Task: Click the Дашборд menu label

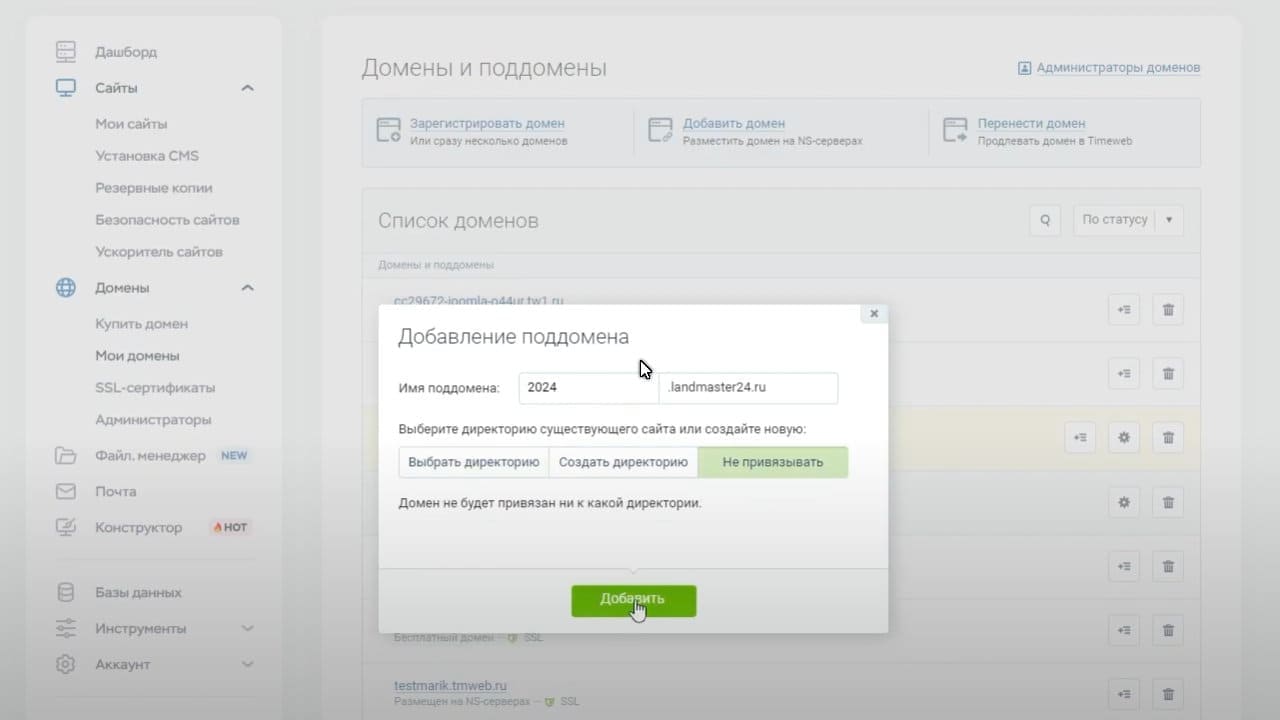Action: [x=126, y=52]
